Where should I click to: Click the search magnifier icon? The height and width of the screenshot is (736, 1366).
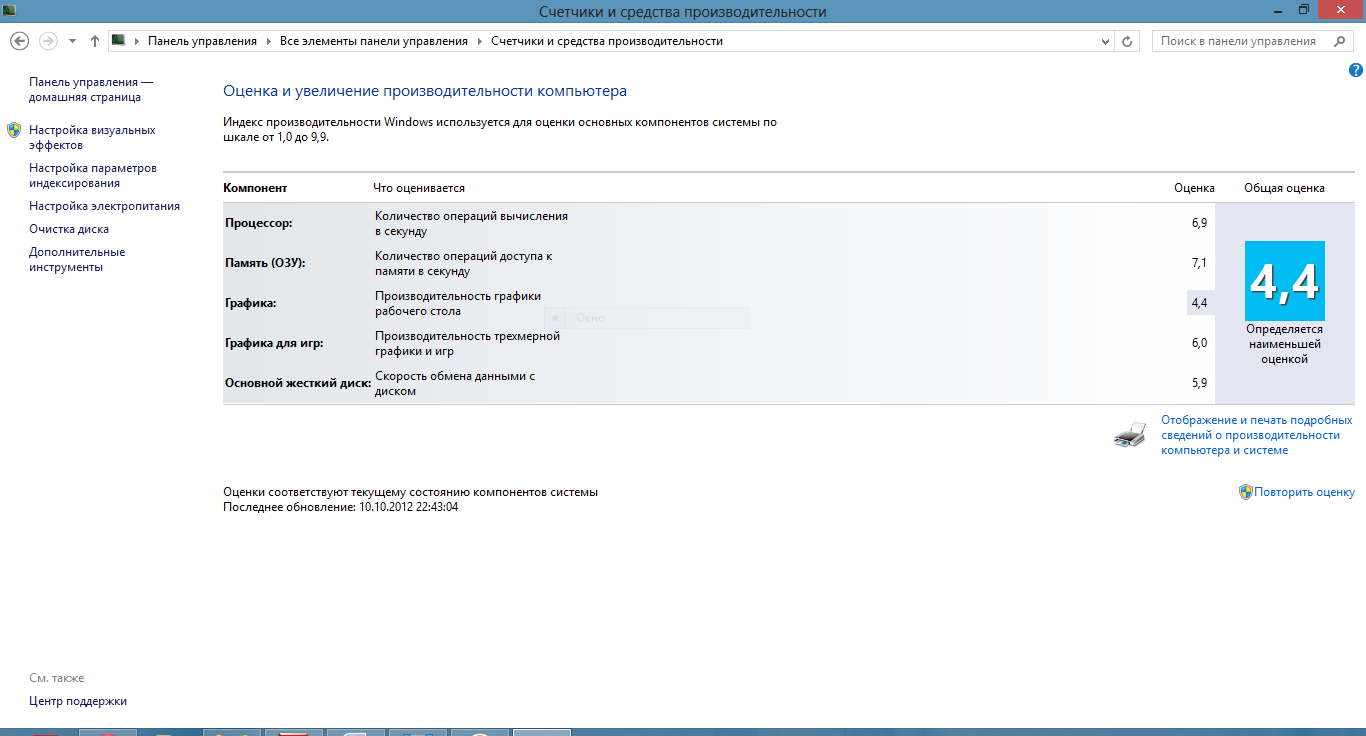pyautogui.click(x=1340, y=41)
